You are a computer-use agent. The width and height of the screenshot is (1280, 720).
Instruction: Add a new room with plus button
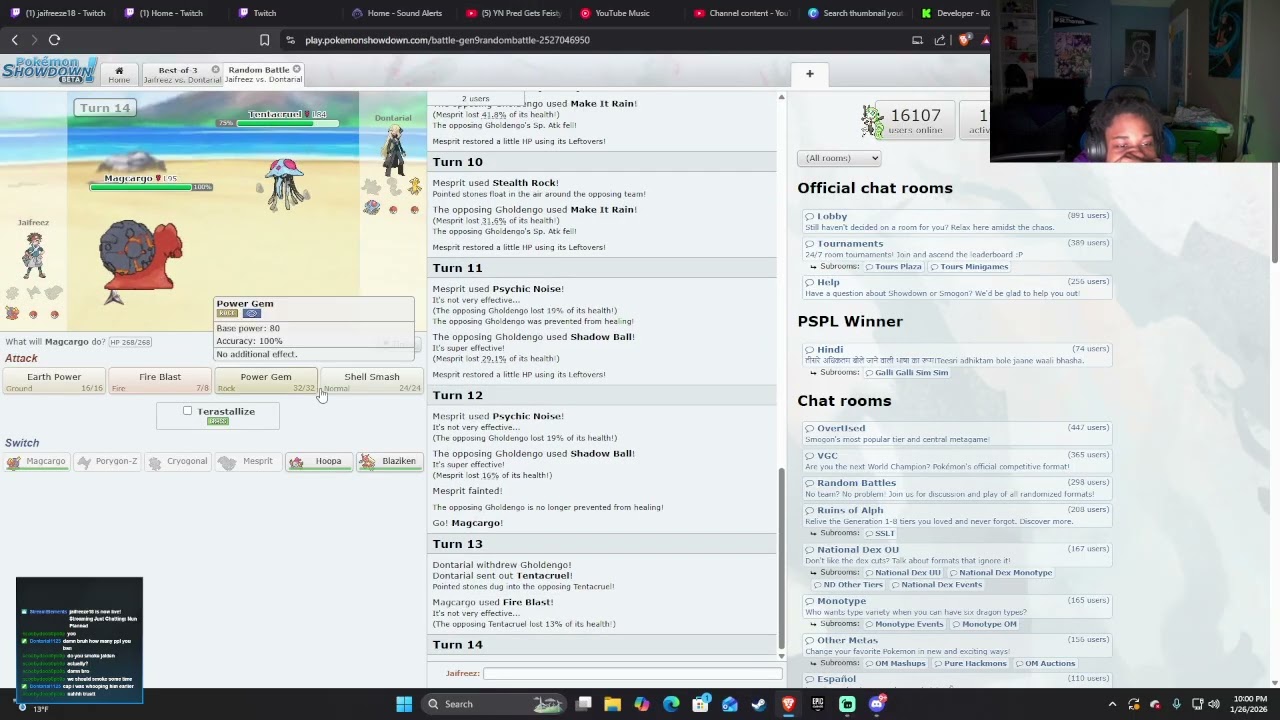click(810, 73)
